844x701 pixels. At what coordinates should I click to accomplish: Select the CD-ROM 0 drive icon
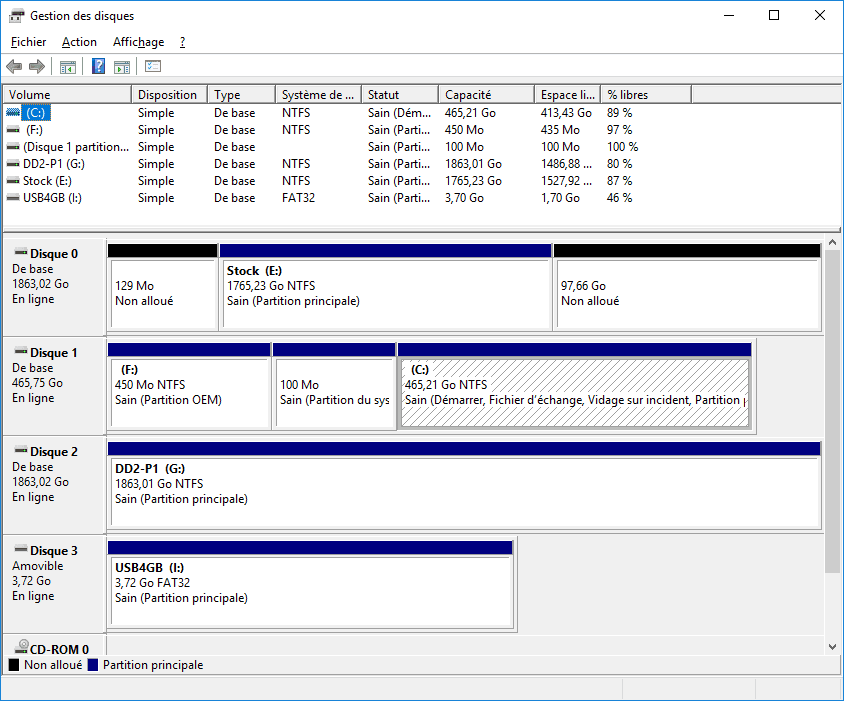tap(20, 649)
